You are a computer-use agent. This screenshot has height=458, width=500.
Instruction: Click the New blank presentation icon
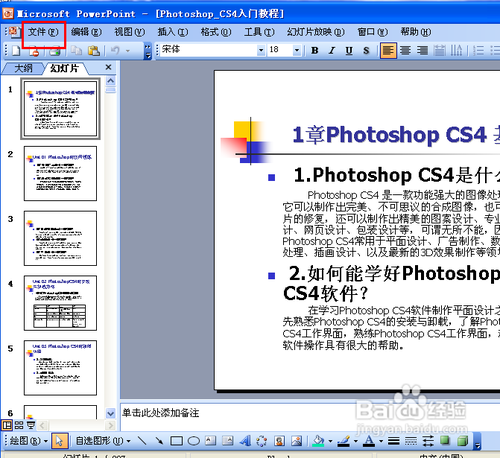[16, 51]
